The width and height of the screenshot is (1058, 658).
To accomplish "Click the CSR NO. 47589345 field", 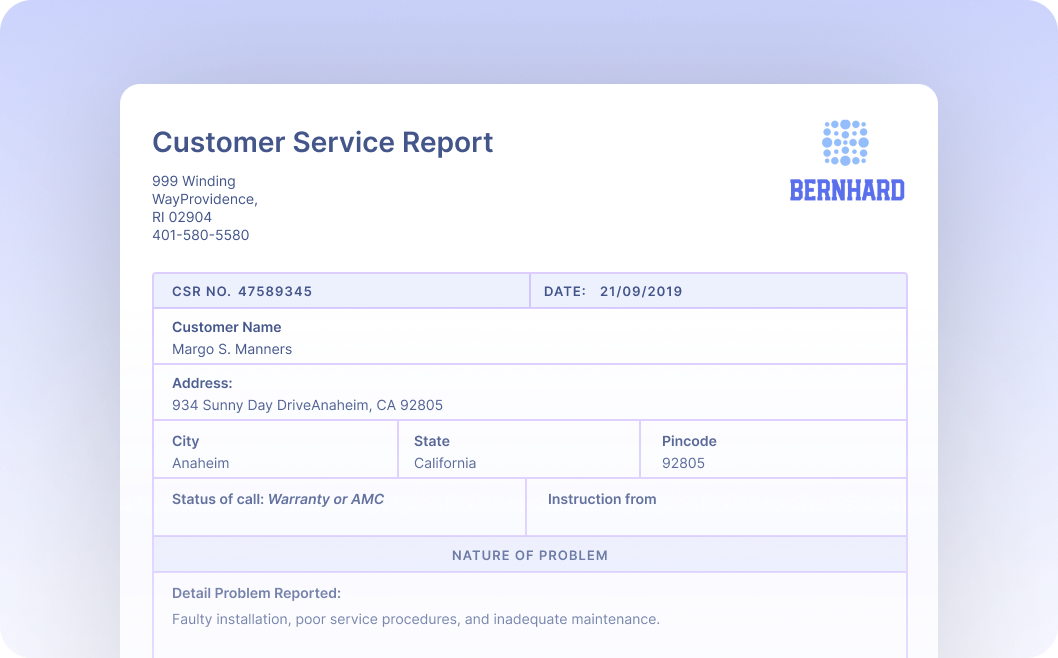I will [x=242, y=292].
